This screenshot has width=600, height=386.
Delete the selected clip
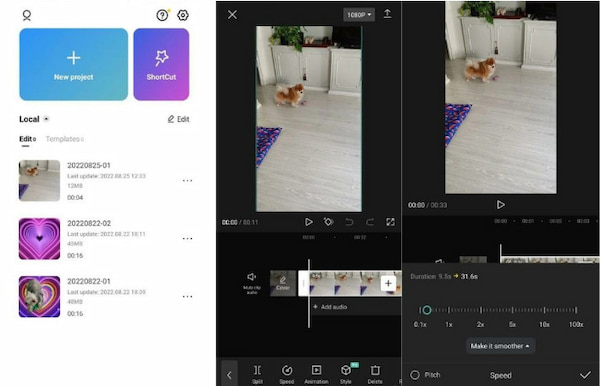(x=375, y=374)
